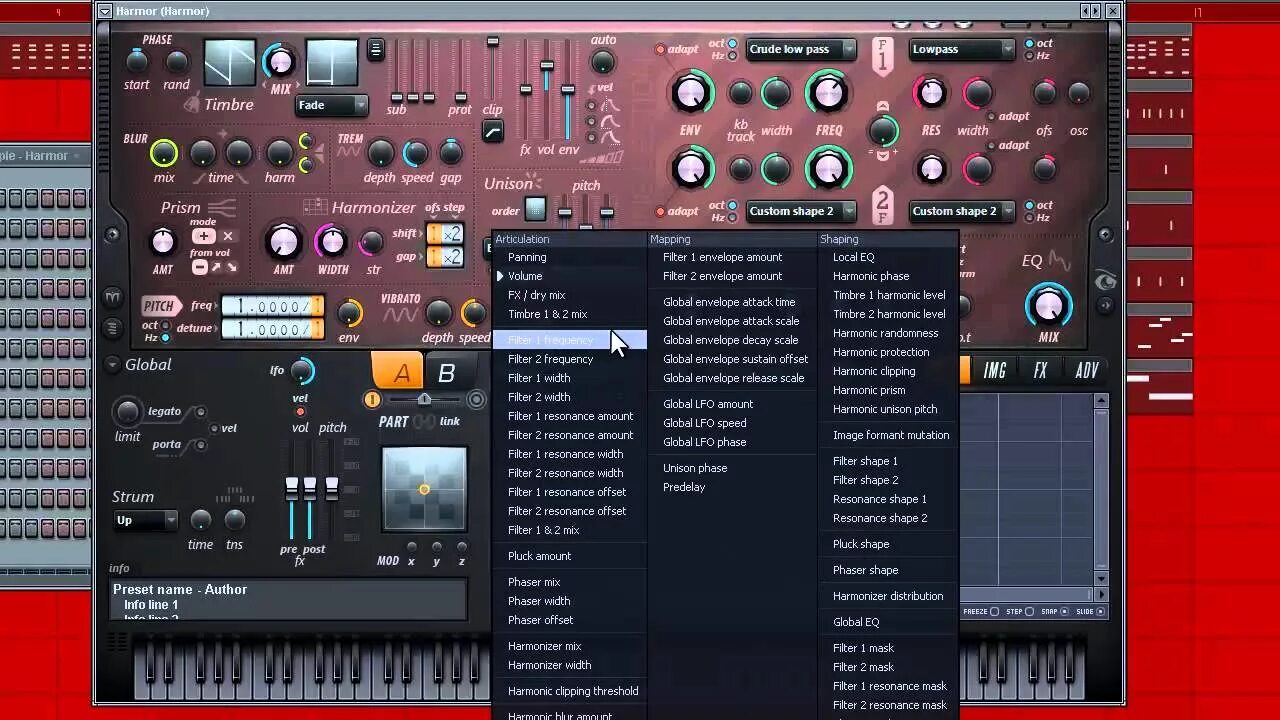Click the Harmor window menu arrow

[x=105, y=11]
